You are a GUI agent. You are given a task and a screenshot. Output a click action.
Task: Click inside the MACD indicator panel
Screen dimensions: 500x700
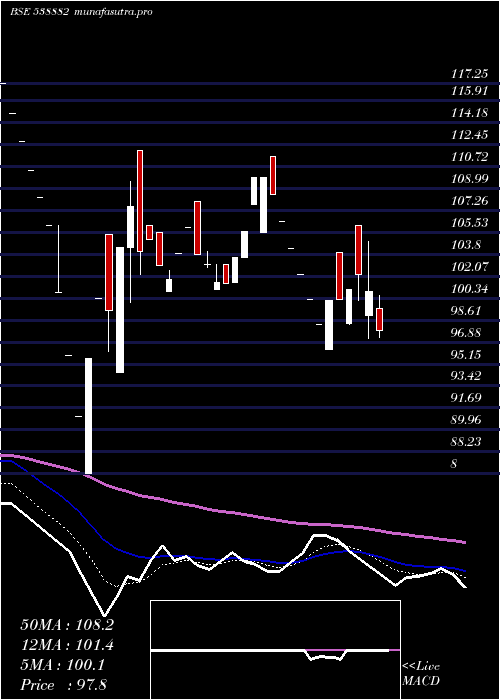pyautogui.click(x=275, y=650)
